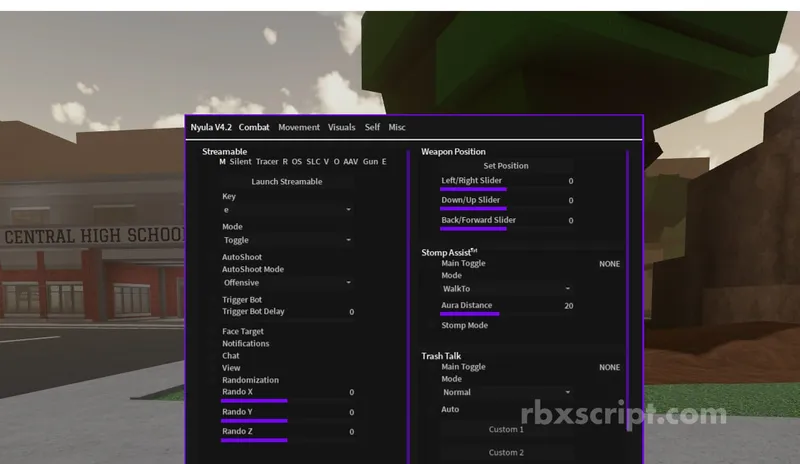Image resolution: width=800 pixels, height=464 pixels.
Task: Click the Launch Streamable button
Action: 287,181
